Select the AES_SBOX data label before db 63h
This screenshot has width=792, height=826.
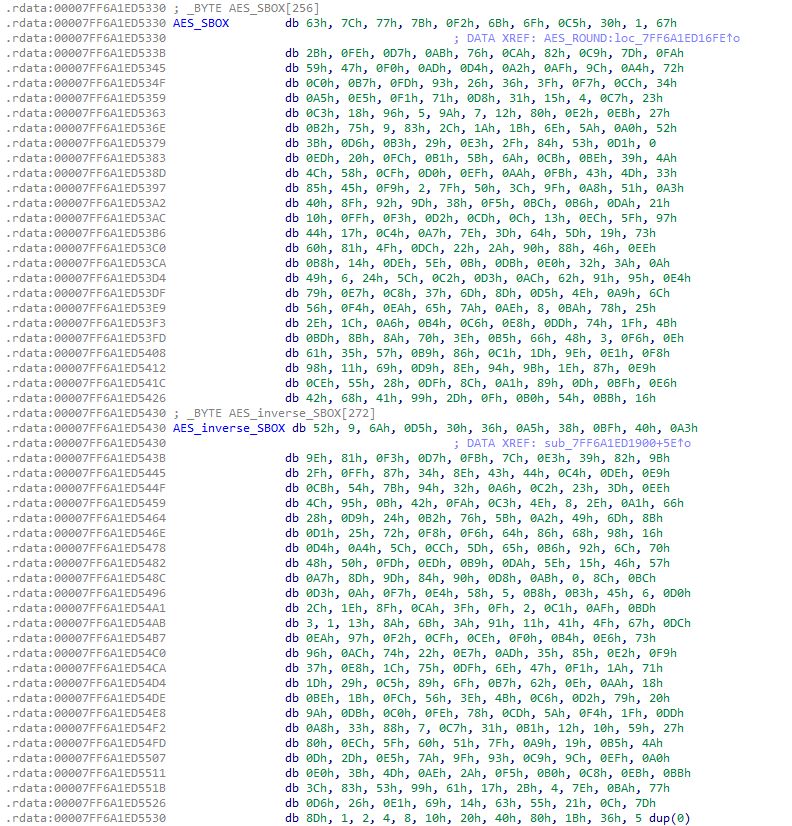pos(200,23)
